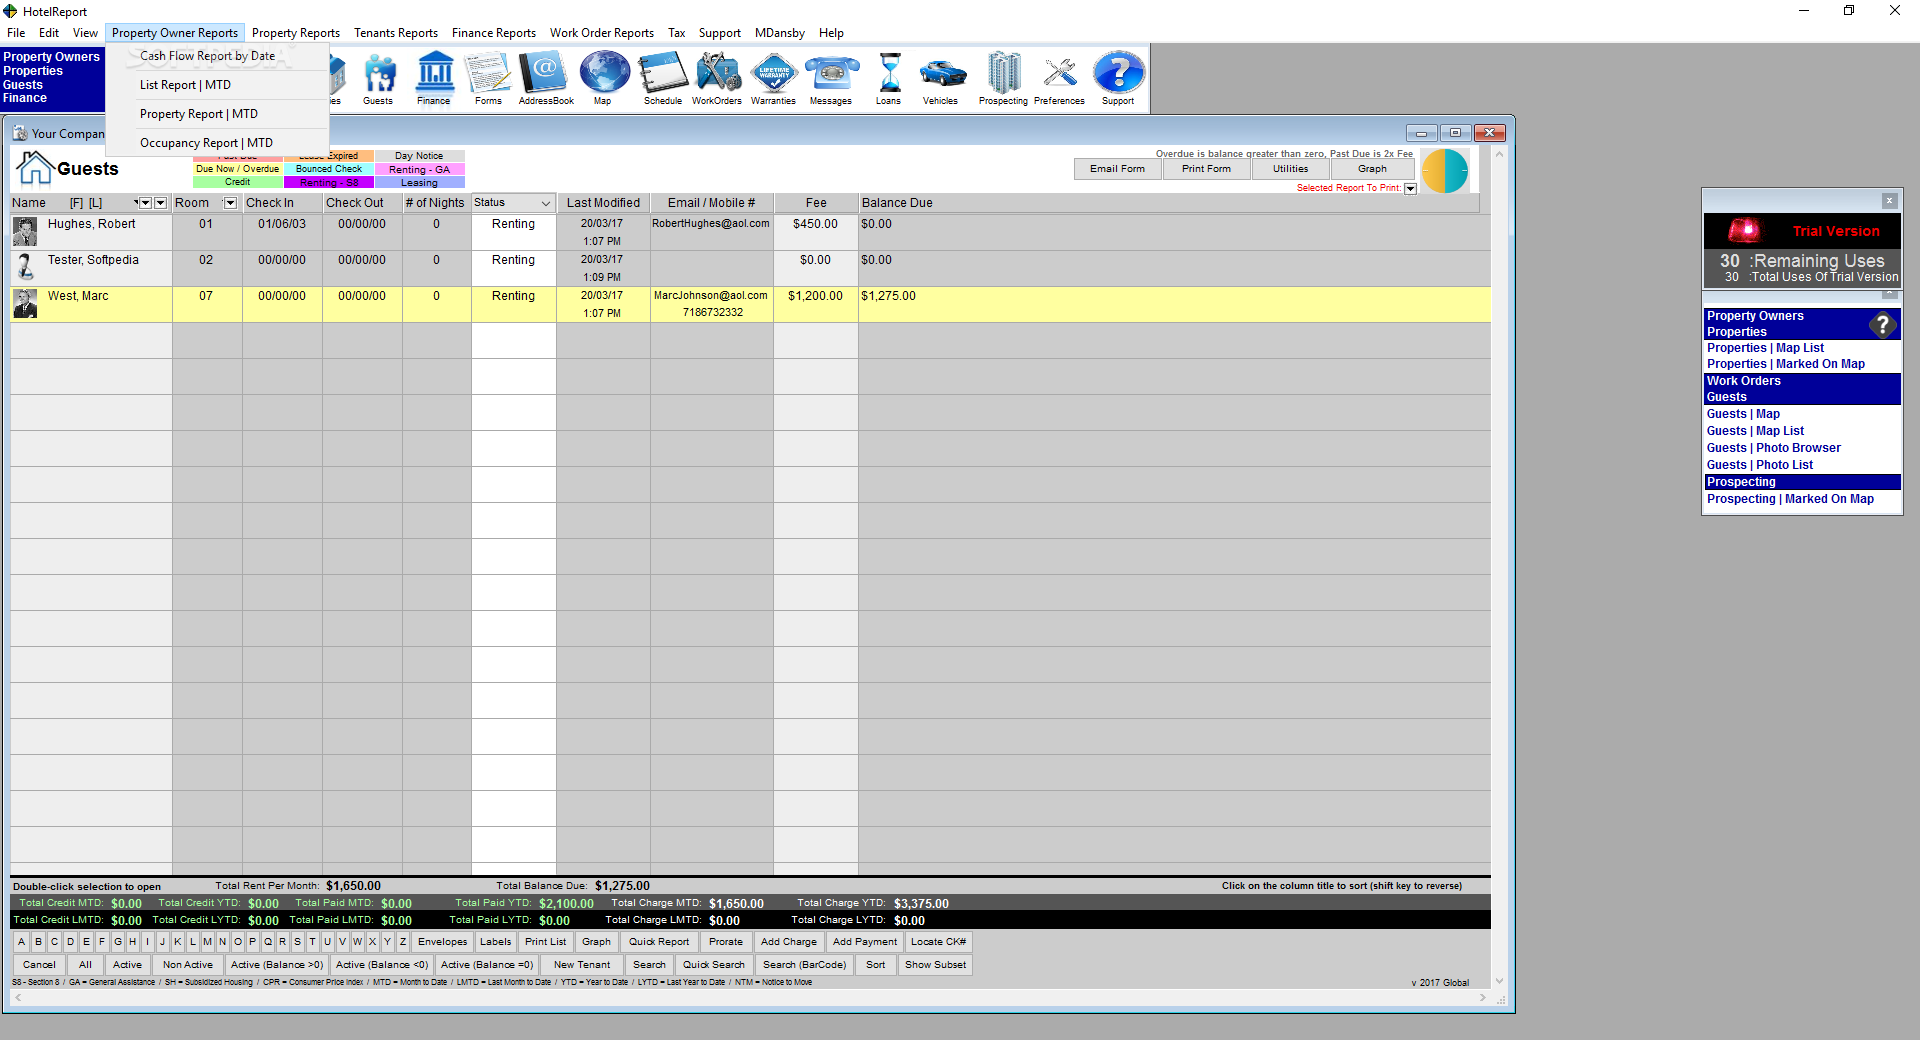Viewport: 1920px width, 1040px height.
Task: Sort by Balance Due column header
Action: point(897,203)
